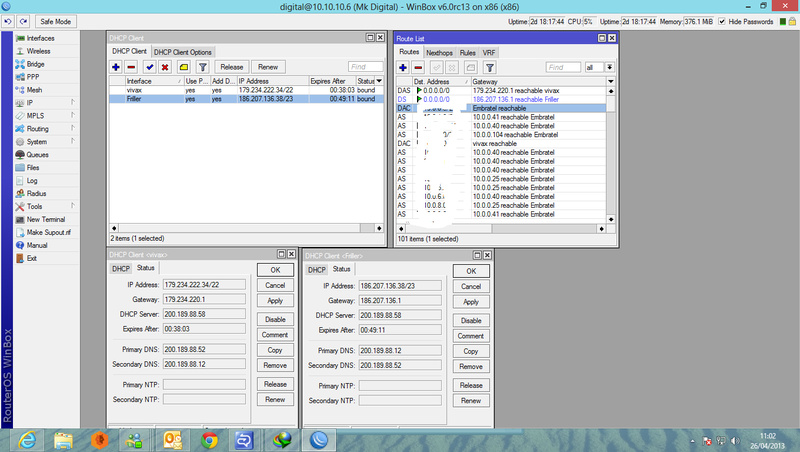Remove the selected DHCP client entry

[x=131, y=67]
